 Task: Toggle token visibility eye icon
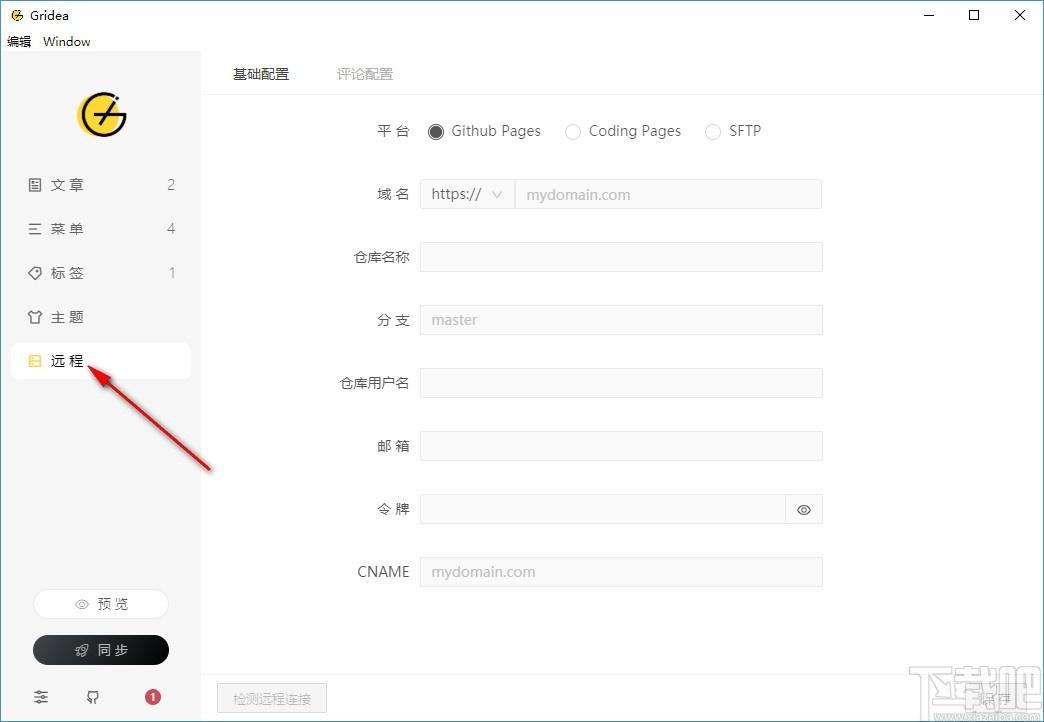pos(804,510)
